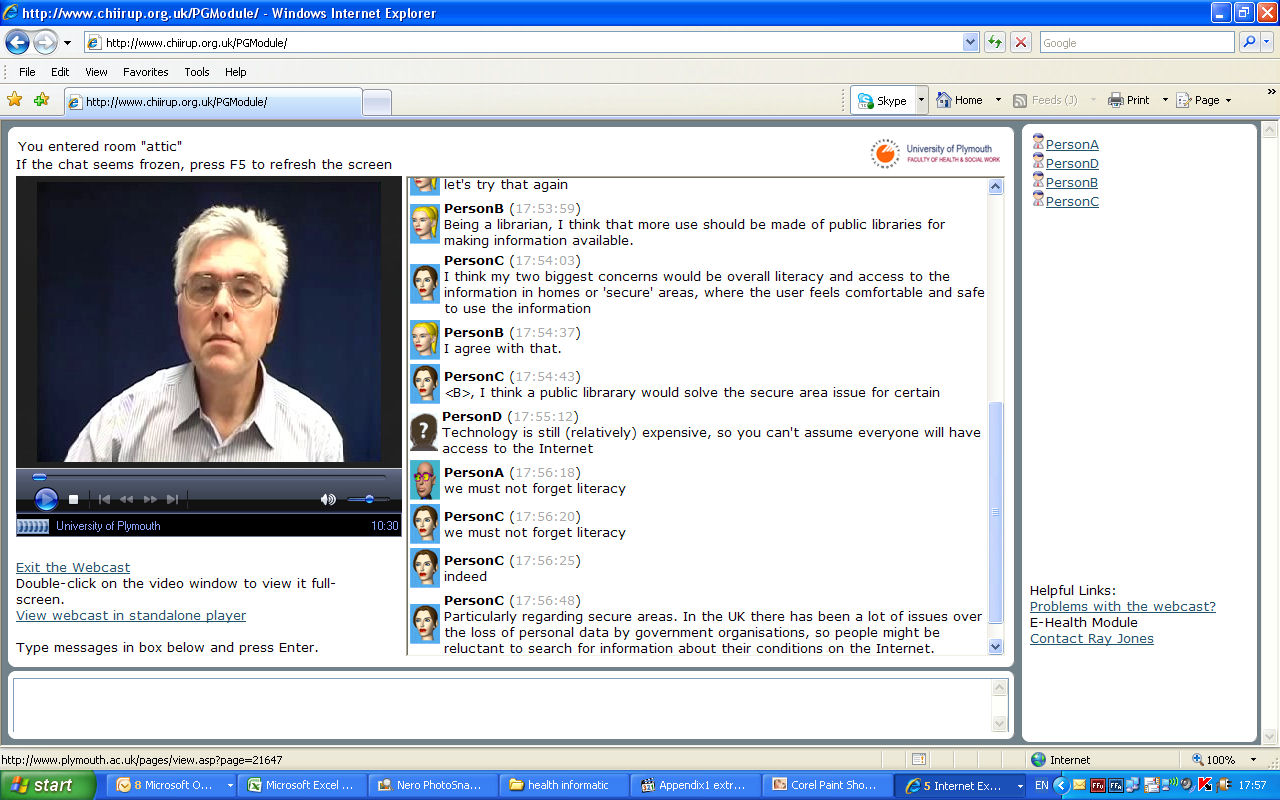Image resolution: width=1280 pixels, height=800 pixels.
Task: Open the Tools menu
Action: (196, 72)
